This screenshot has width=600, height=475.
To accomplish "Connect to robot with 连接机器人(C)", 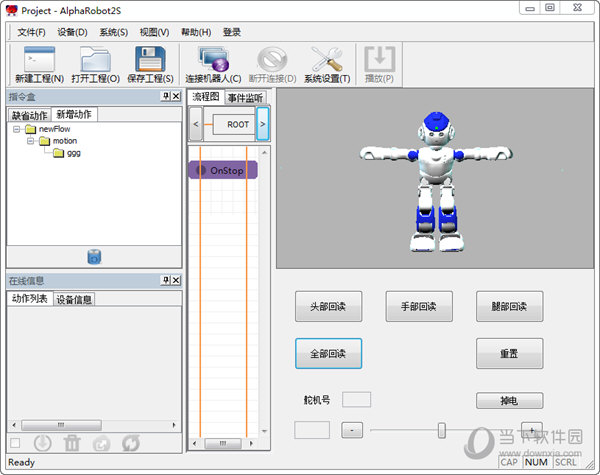I will (213, 64).
